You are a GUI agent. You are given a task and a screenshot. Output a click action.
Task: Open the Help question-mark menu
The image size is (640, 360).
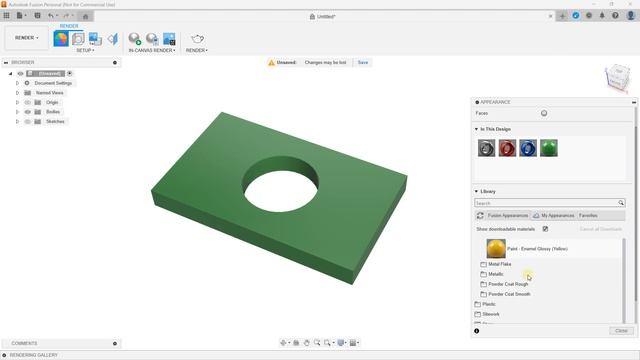pyautogui.click(x=615, y=16)
